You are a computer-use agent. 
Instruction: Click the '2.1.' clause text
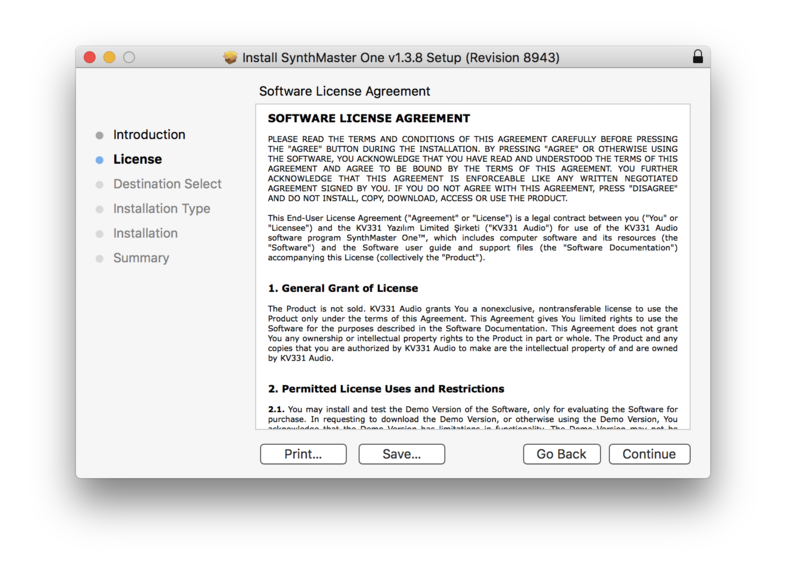click(472, 418)
